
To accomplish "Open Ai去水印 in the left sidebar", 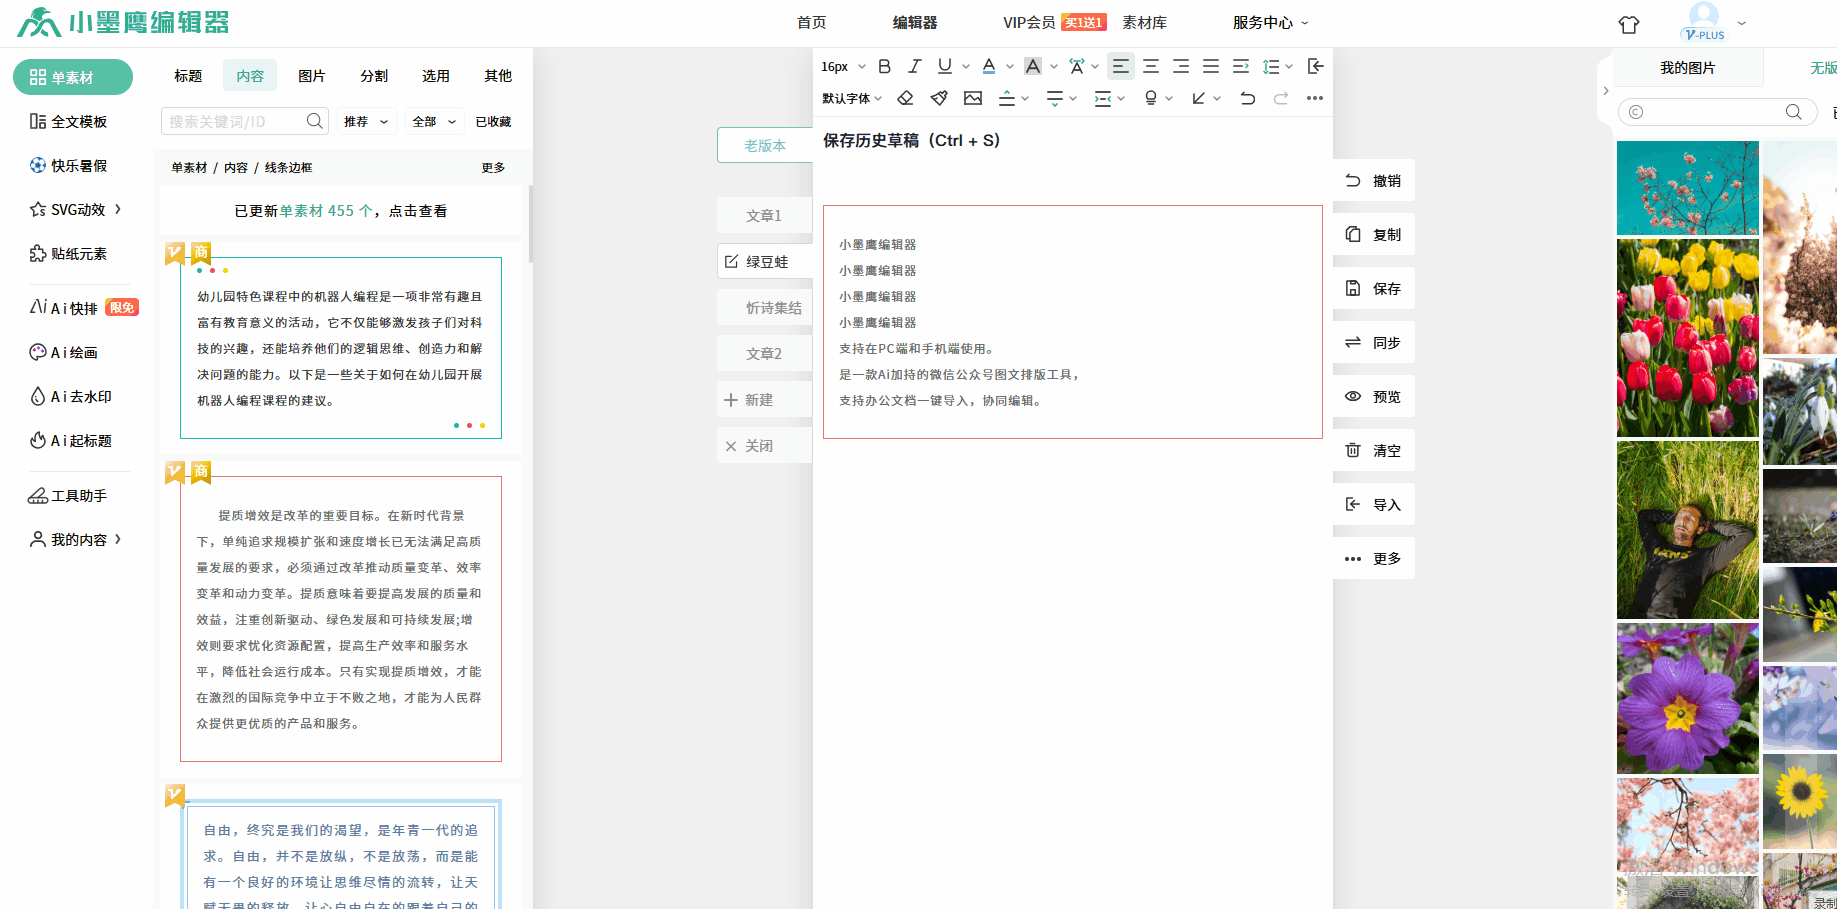I will point(71,396).
